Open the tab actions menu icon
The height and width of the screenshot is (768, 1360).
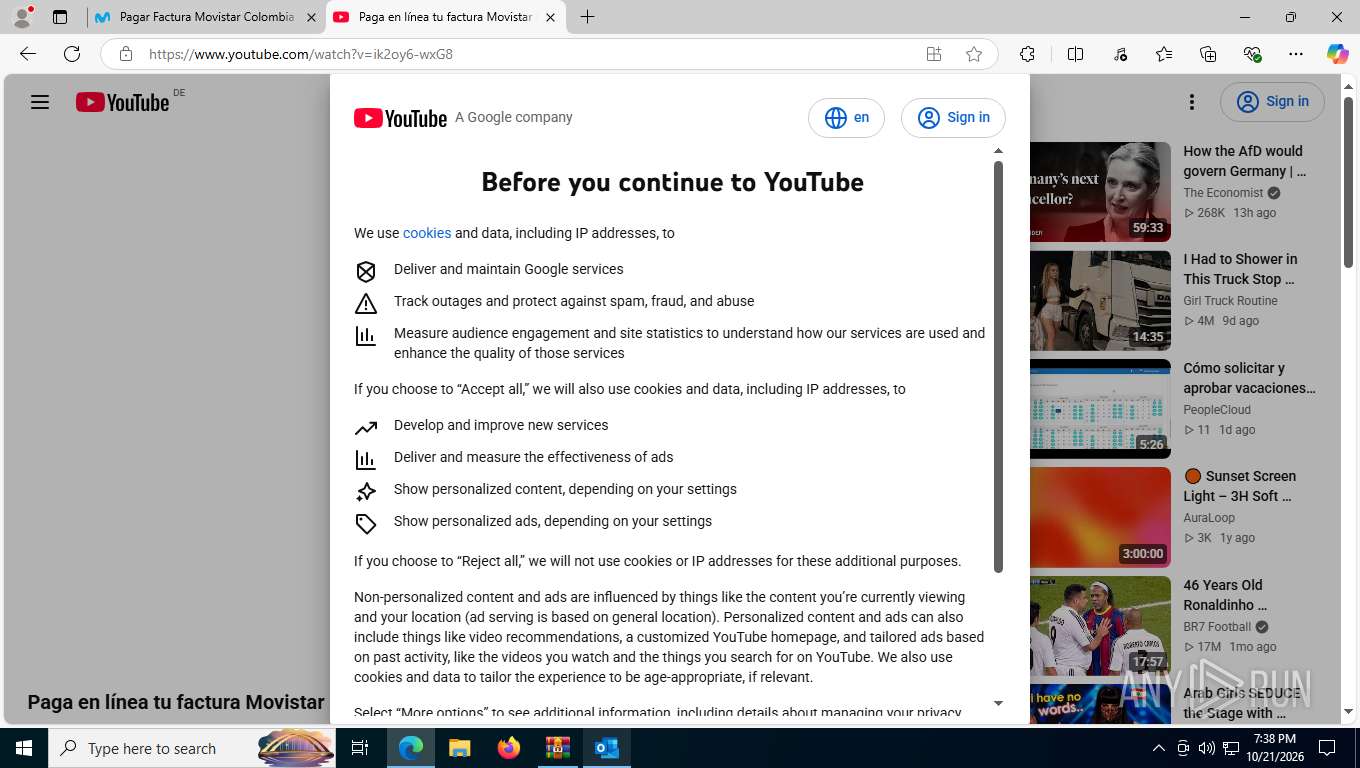pos(60,17)
